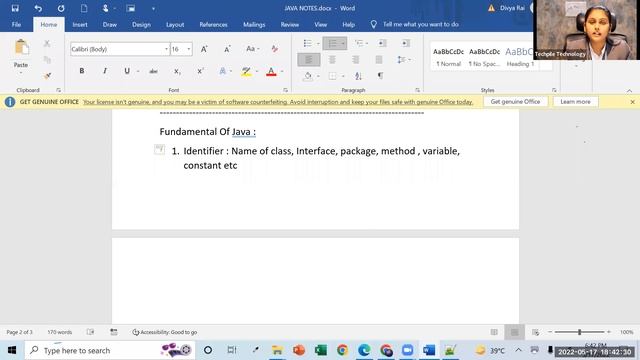Open the Change Case Aa dropdown

tap(253, 49)
